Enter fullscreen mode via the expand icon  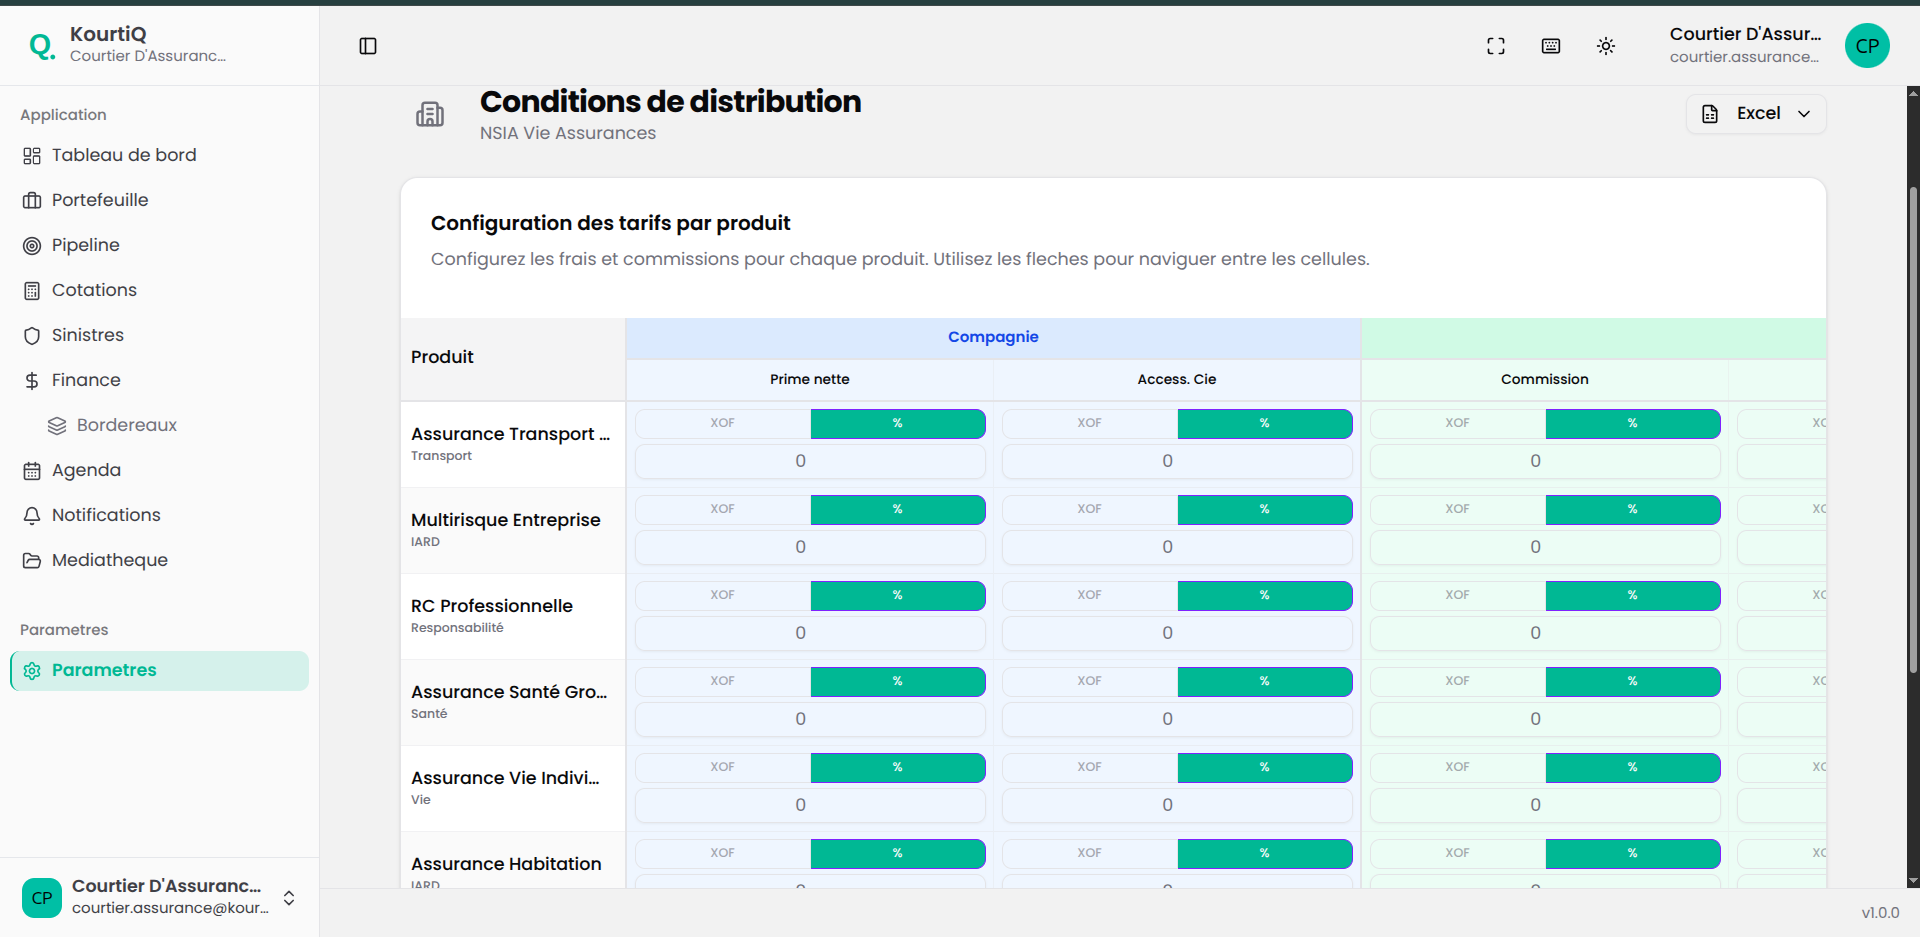(x=1496, y=46)
